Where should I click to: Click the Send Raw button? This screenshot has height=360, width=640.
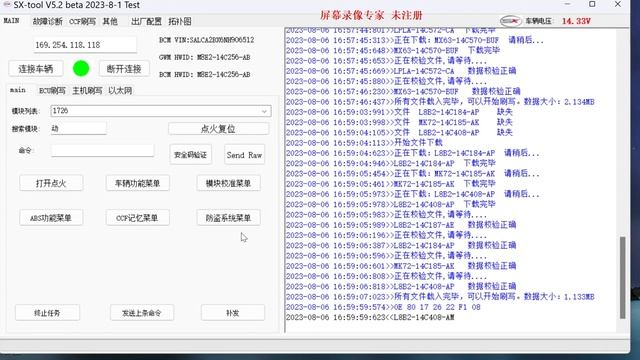(244, 155)
